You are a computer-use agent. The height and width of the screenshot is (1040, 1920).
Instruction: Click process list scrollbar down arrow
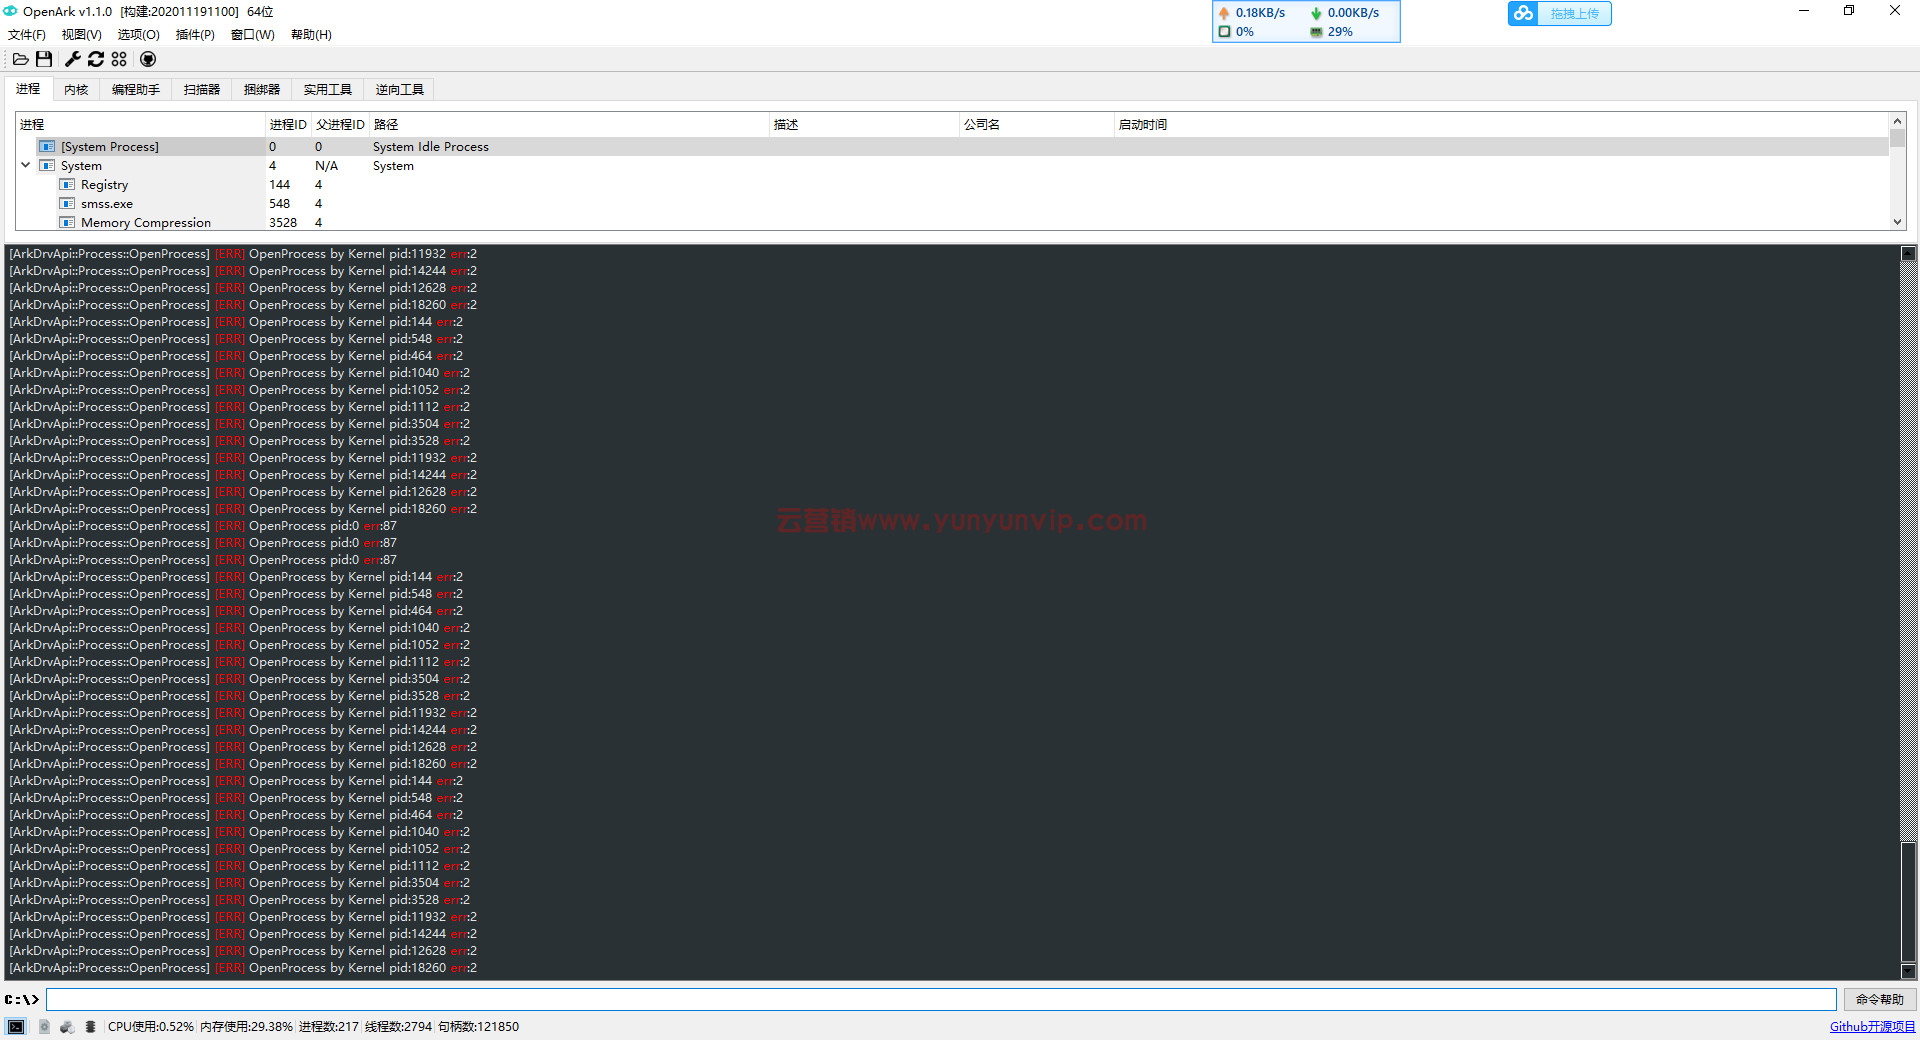[1897, 222]
